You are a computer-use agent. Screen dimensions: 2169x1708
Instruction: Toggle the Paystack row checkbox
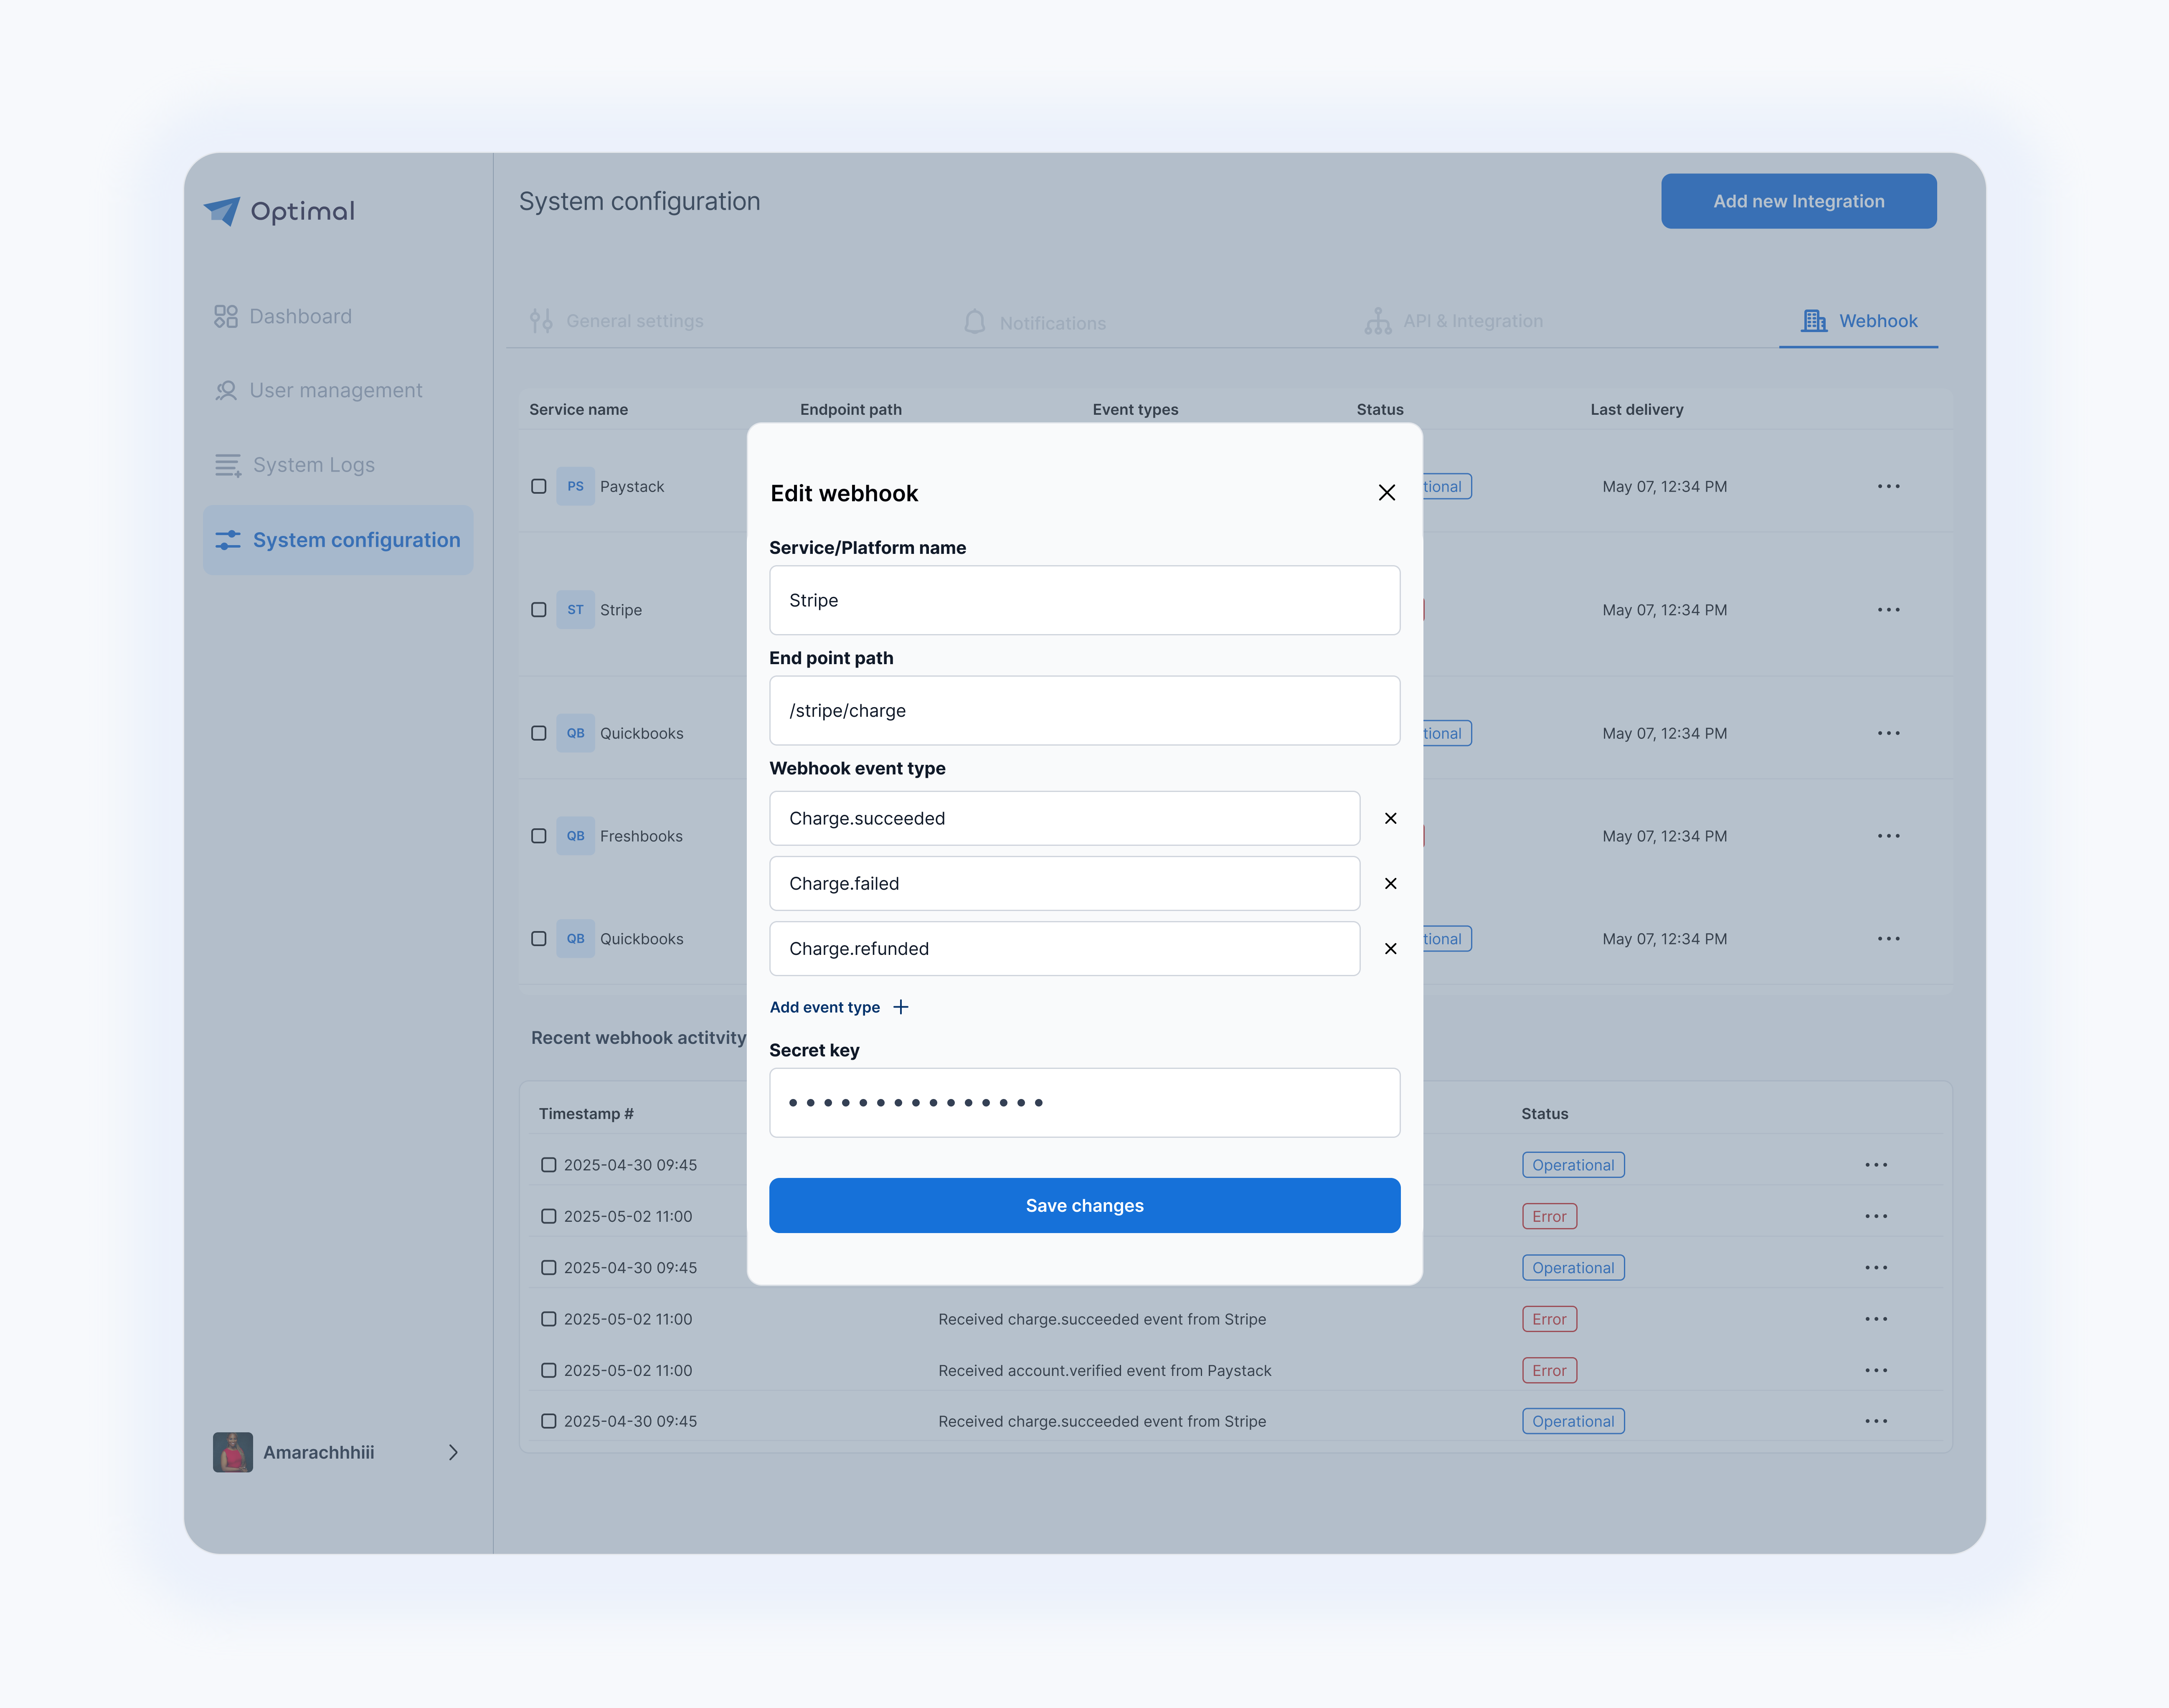tap(538, 486)
